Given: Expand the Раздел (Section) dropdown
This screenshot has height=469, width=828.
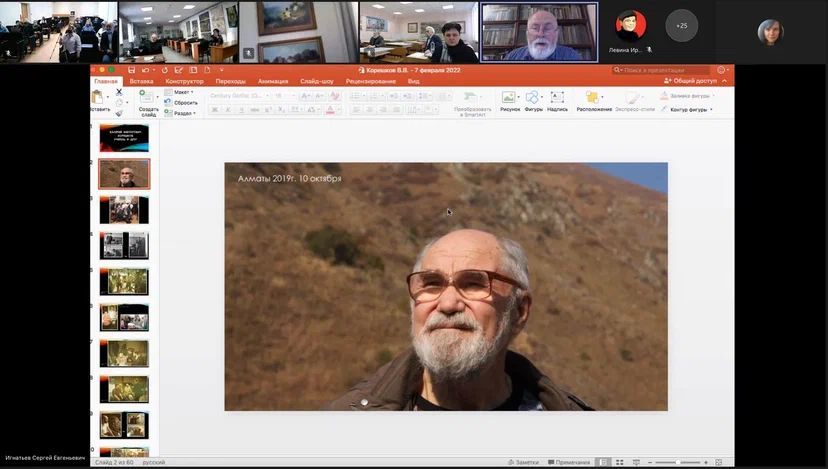Looking at the screenshot, I should pos(182,113).
